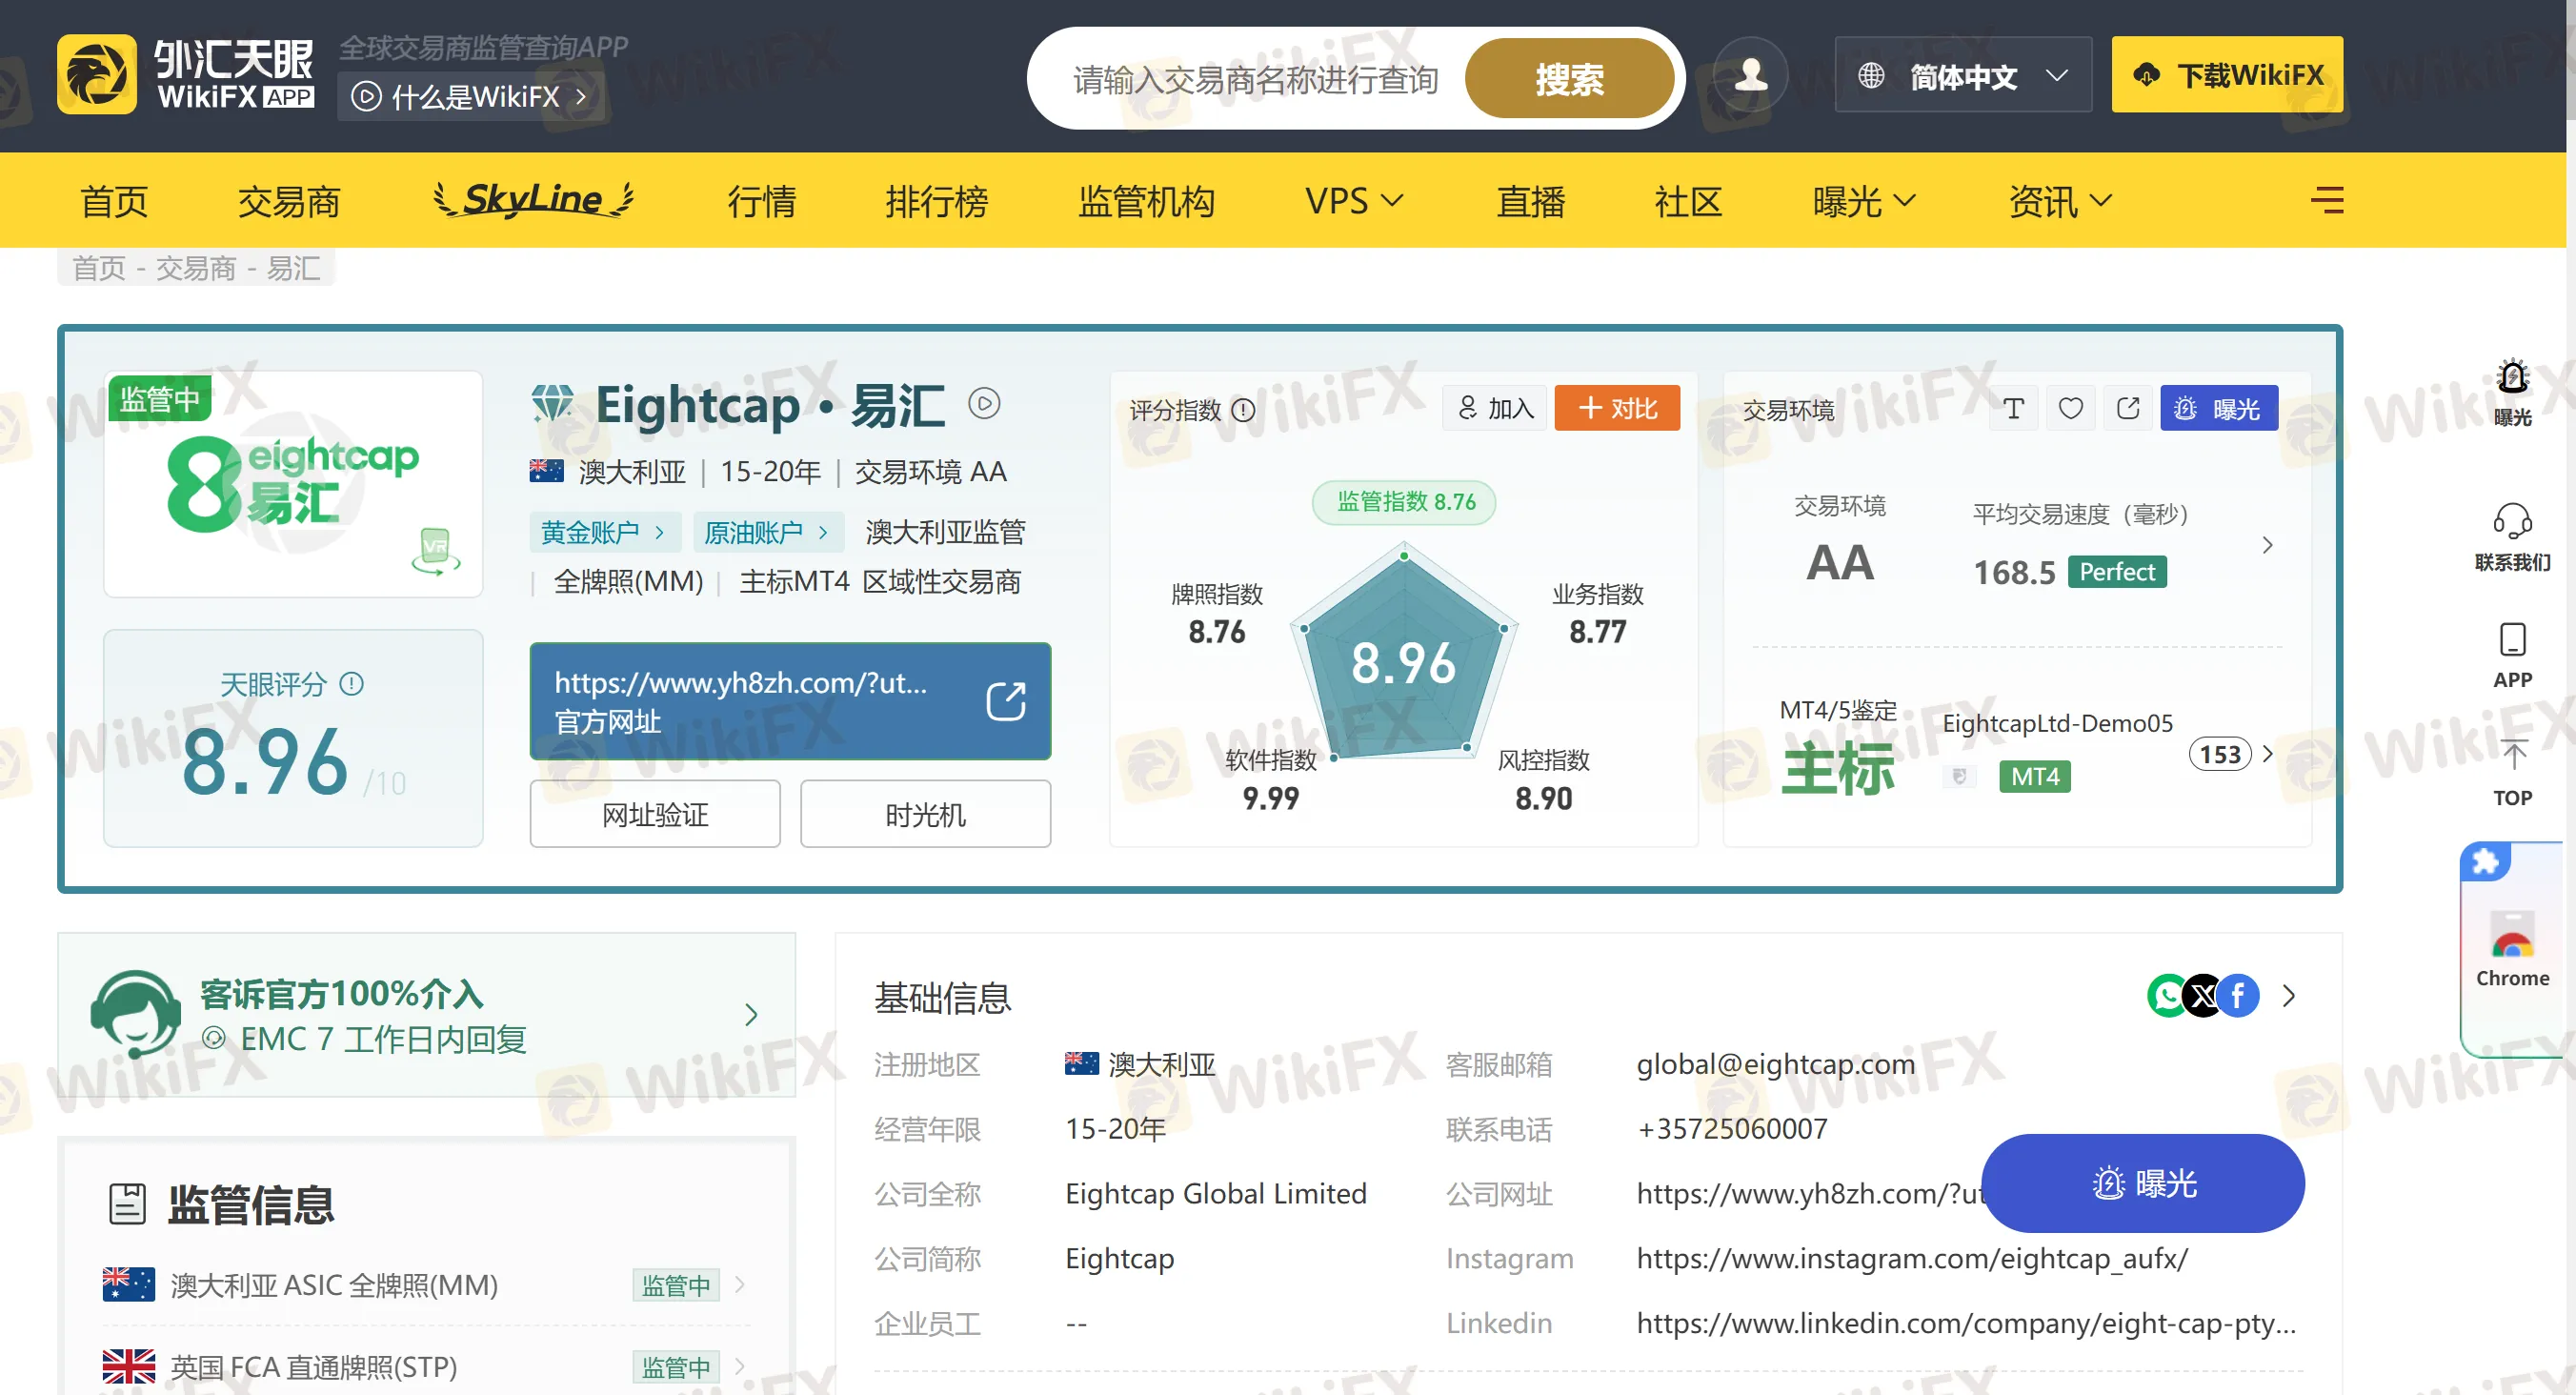The height and width of the screenshot is (1395, 2576).
Task: Open the user account avatar icon
Action: (x=1750, y=75)
